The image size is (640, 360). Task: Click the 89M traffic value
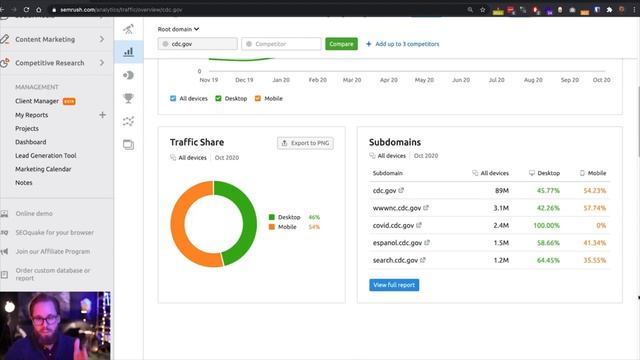coord(502,191)
